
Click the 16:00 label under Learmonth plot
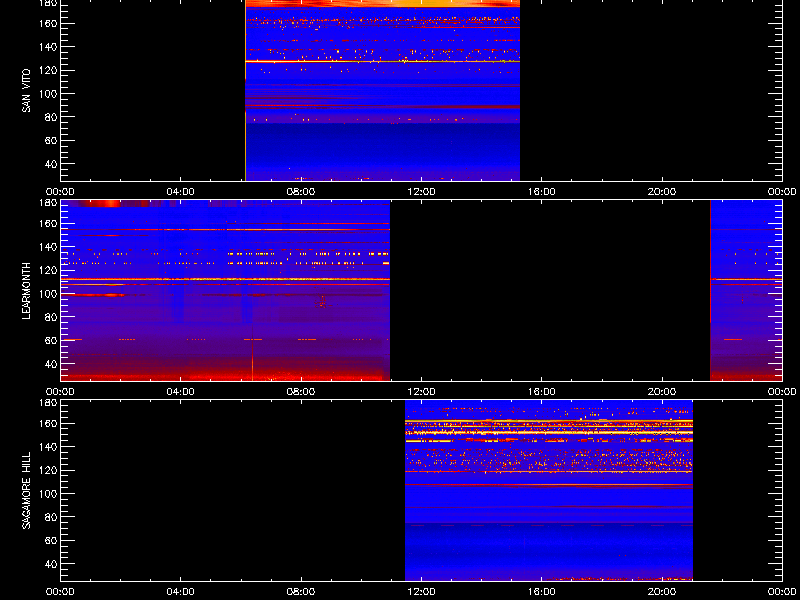pyautogui.click(x=541, y=392)
